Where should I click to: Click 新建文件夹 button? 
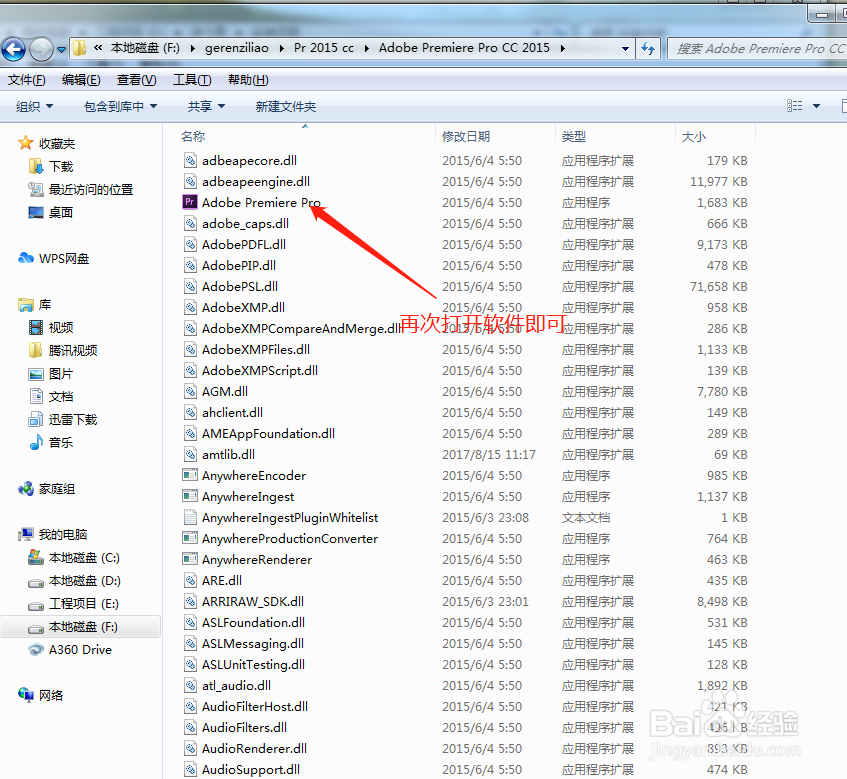point(286,106)
